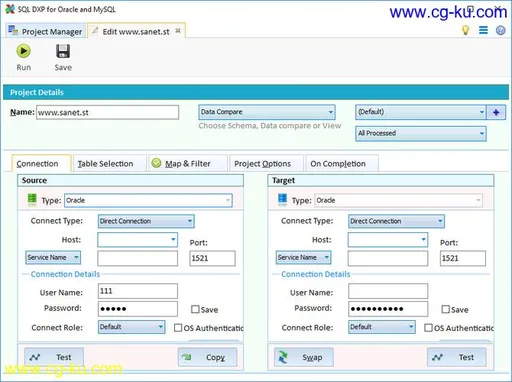Click the Source service name text field
This screenshot has height=382, width=512.
pos(137,258)
